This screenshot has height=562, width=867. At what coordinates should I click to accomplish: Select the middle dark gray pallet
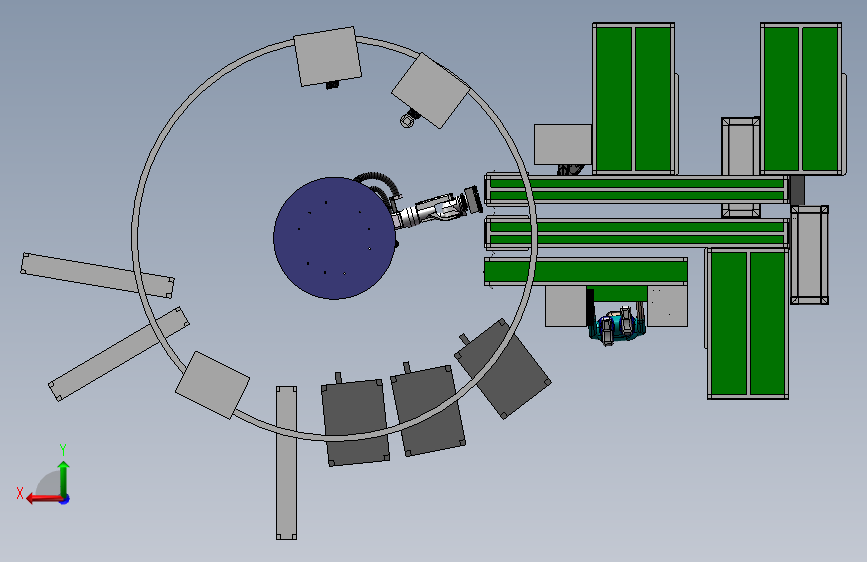tap(428, 410)
